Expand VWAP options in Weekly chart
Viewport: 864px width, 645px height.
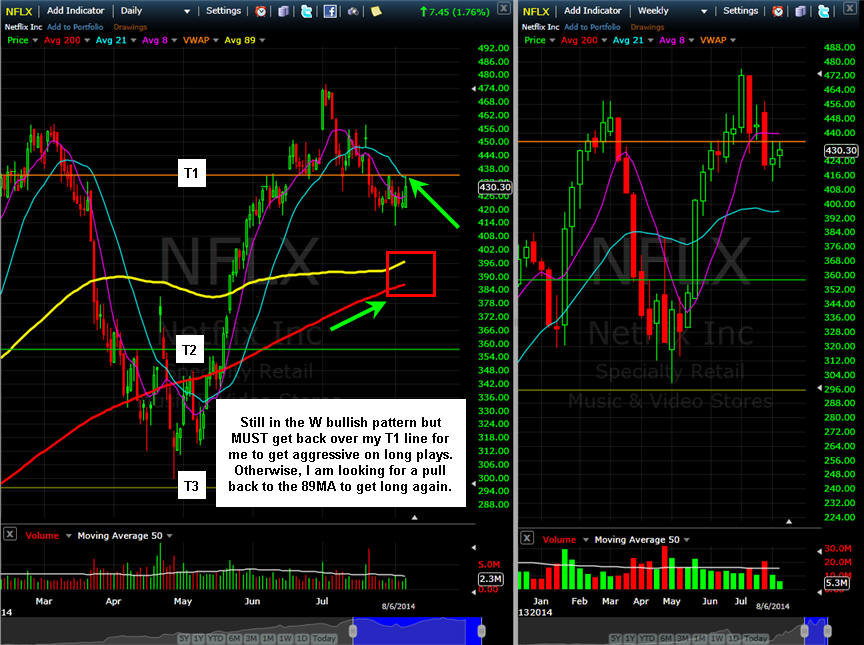(733, 40)
